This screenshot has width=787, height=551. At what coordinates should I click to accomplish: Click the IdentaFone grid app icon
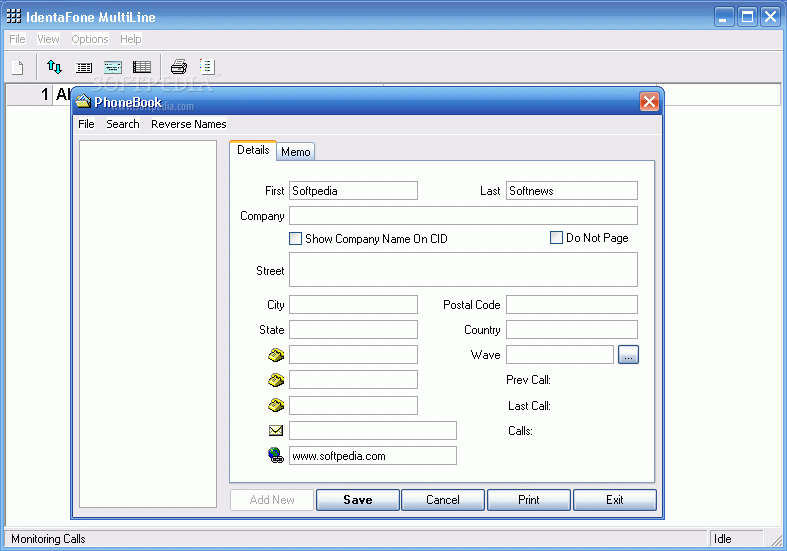[14, 17]
